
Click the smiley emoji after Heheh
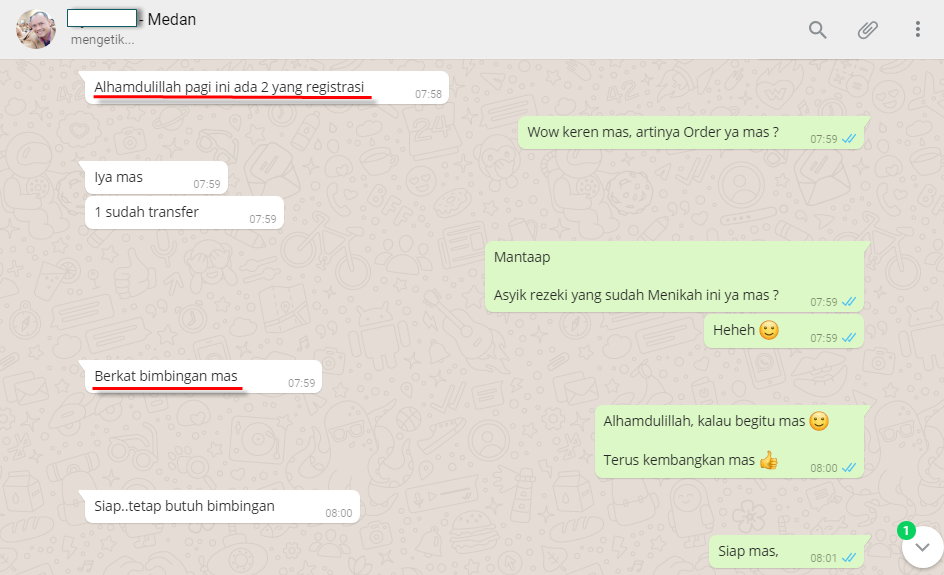pyautogui.click(x=769, y=330)
